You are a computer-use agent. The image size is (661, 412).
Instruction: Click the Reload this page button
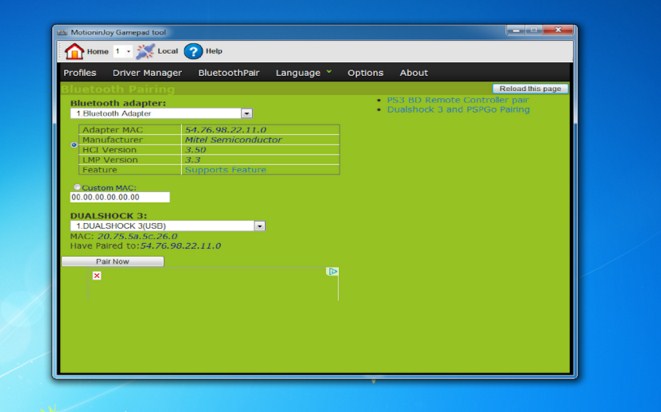click(x=530, y=89)
